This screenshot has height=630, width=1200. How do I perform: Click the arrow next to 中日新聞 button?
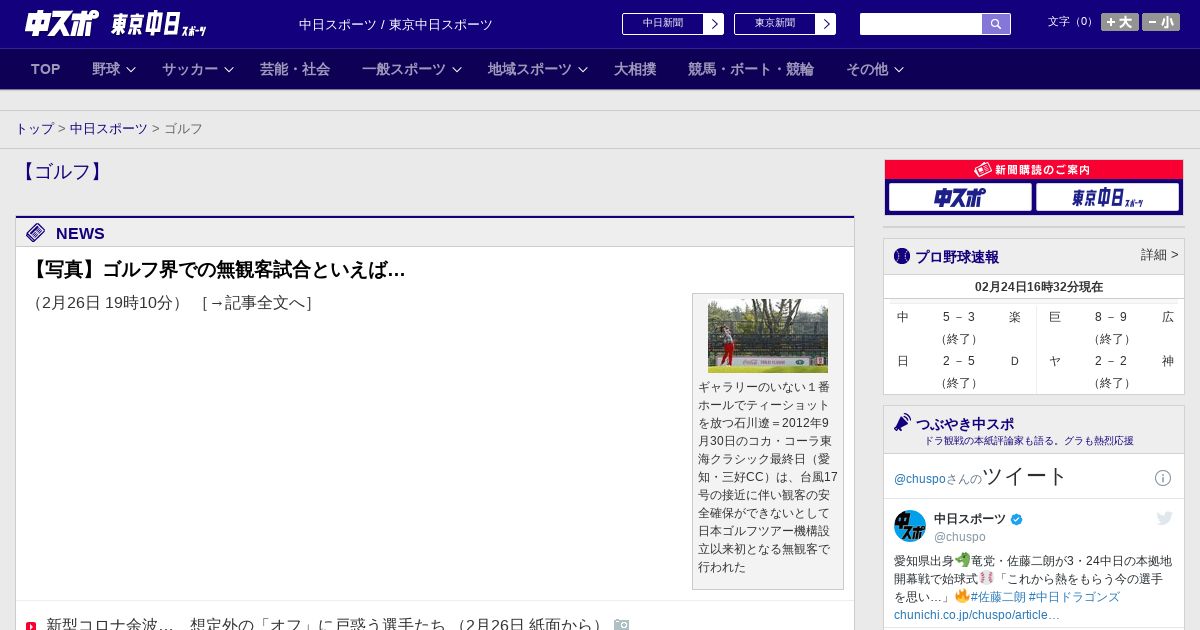pyautogui.click(x=714, y=24)
